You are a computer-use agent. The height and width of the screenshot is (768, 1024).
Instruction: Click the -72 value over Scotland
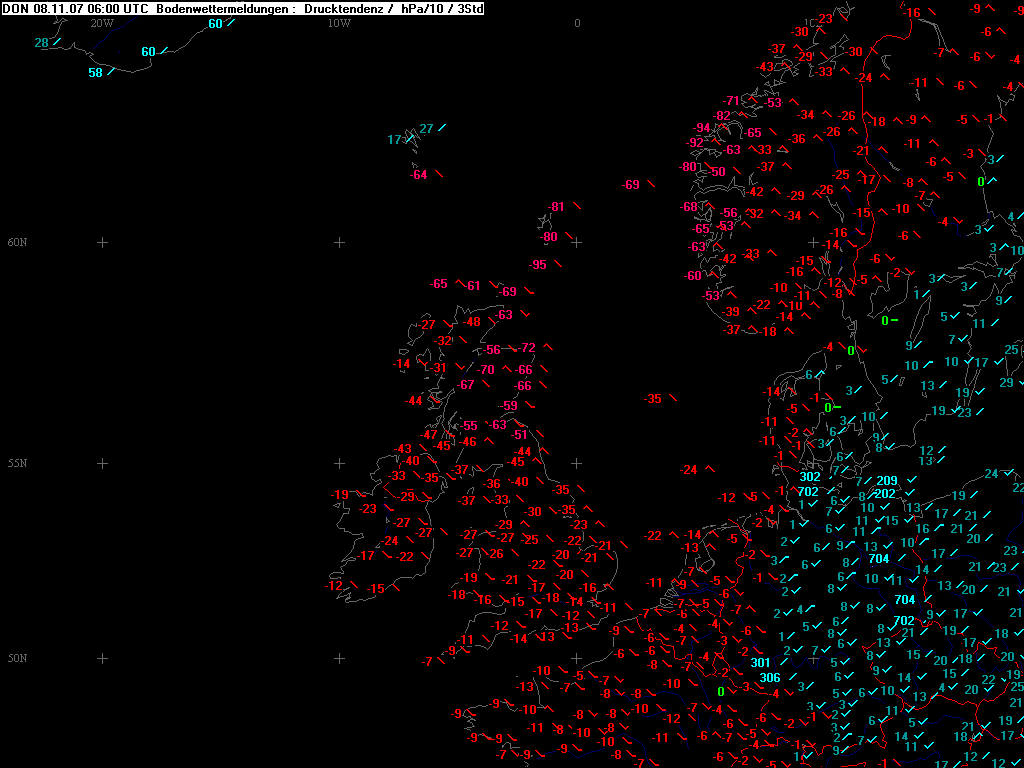pos(527,348)
